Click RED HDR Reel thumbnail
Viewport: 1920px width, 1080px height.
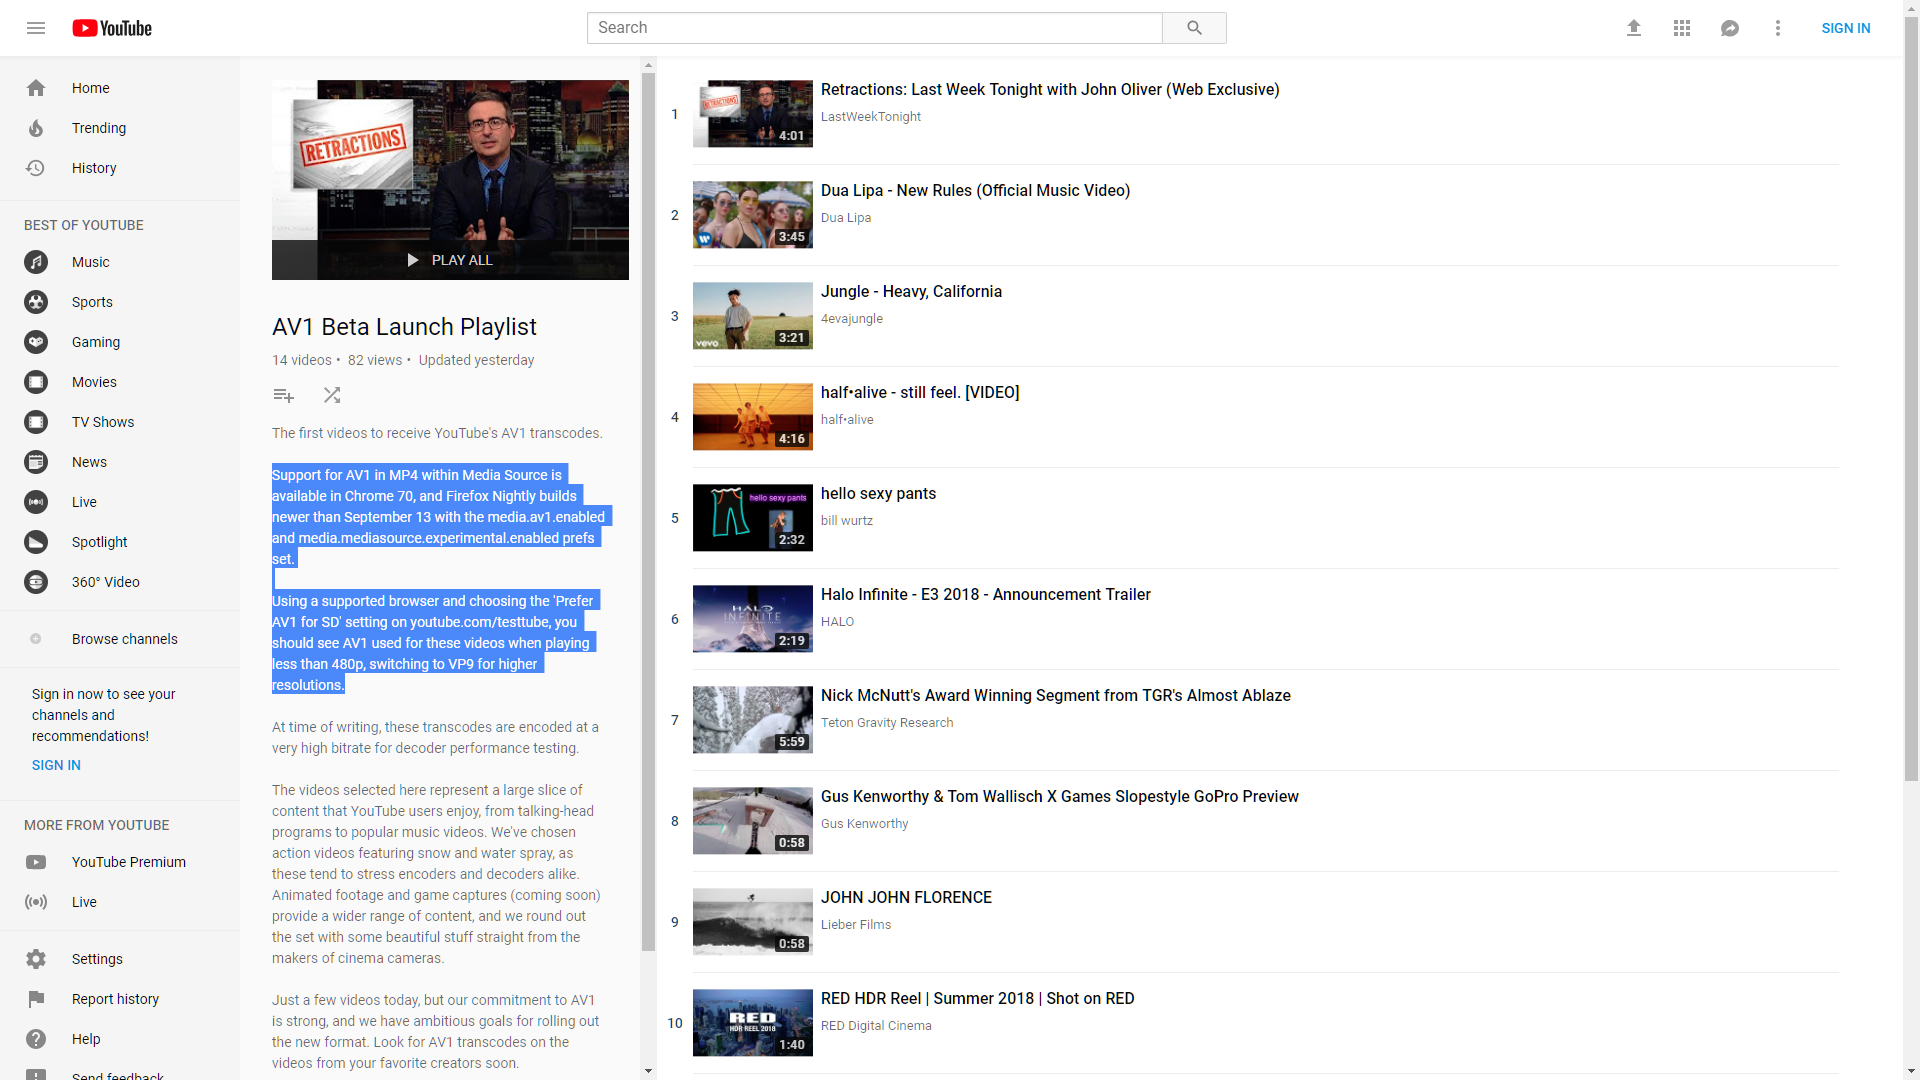753,1023
